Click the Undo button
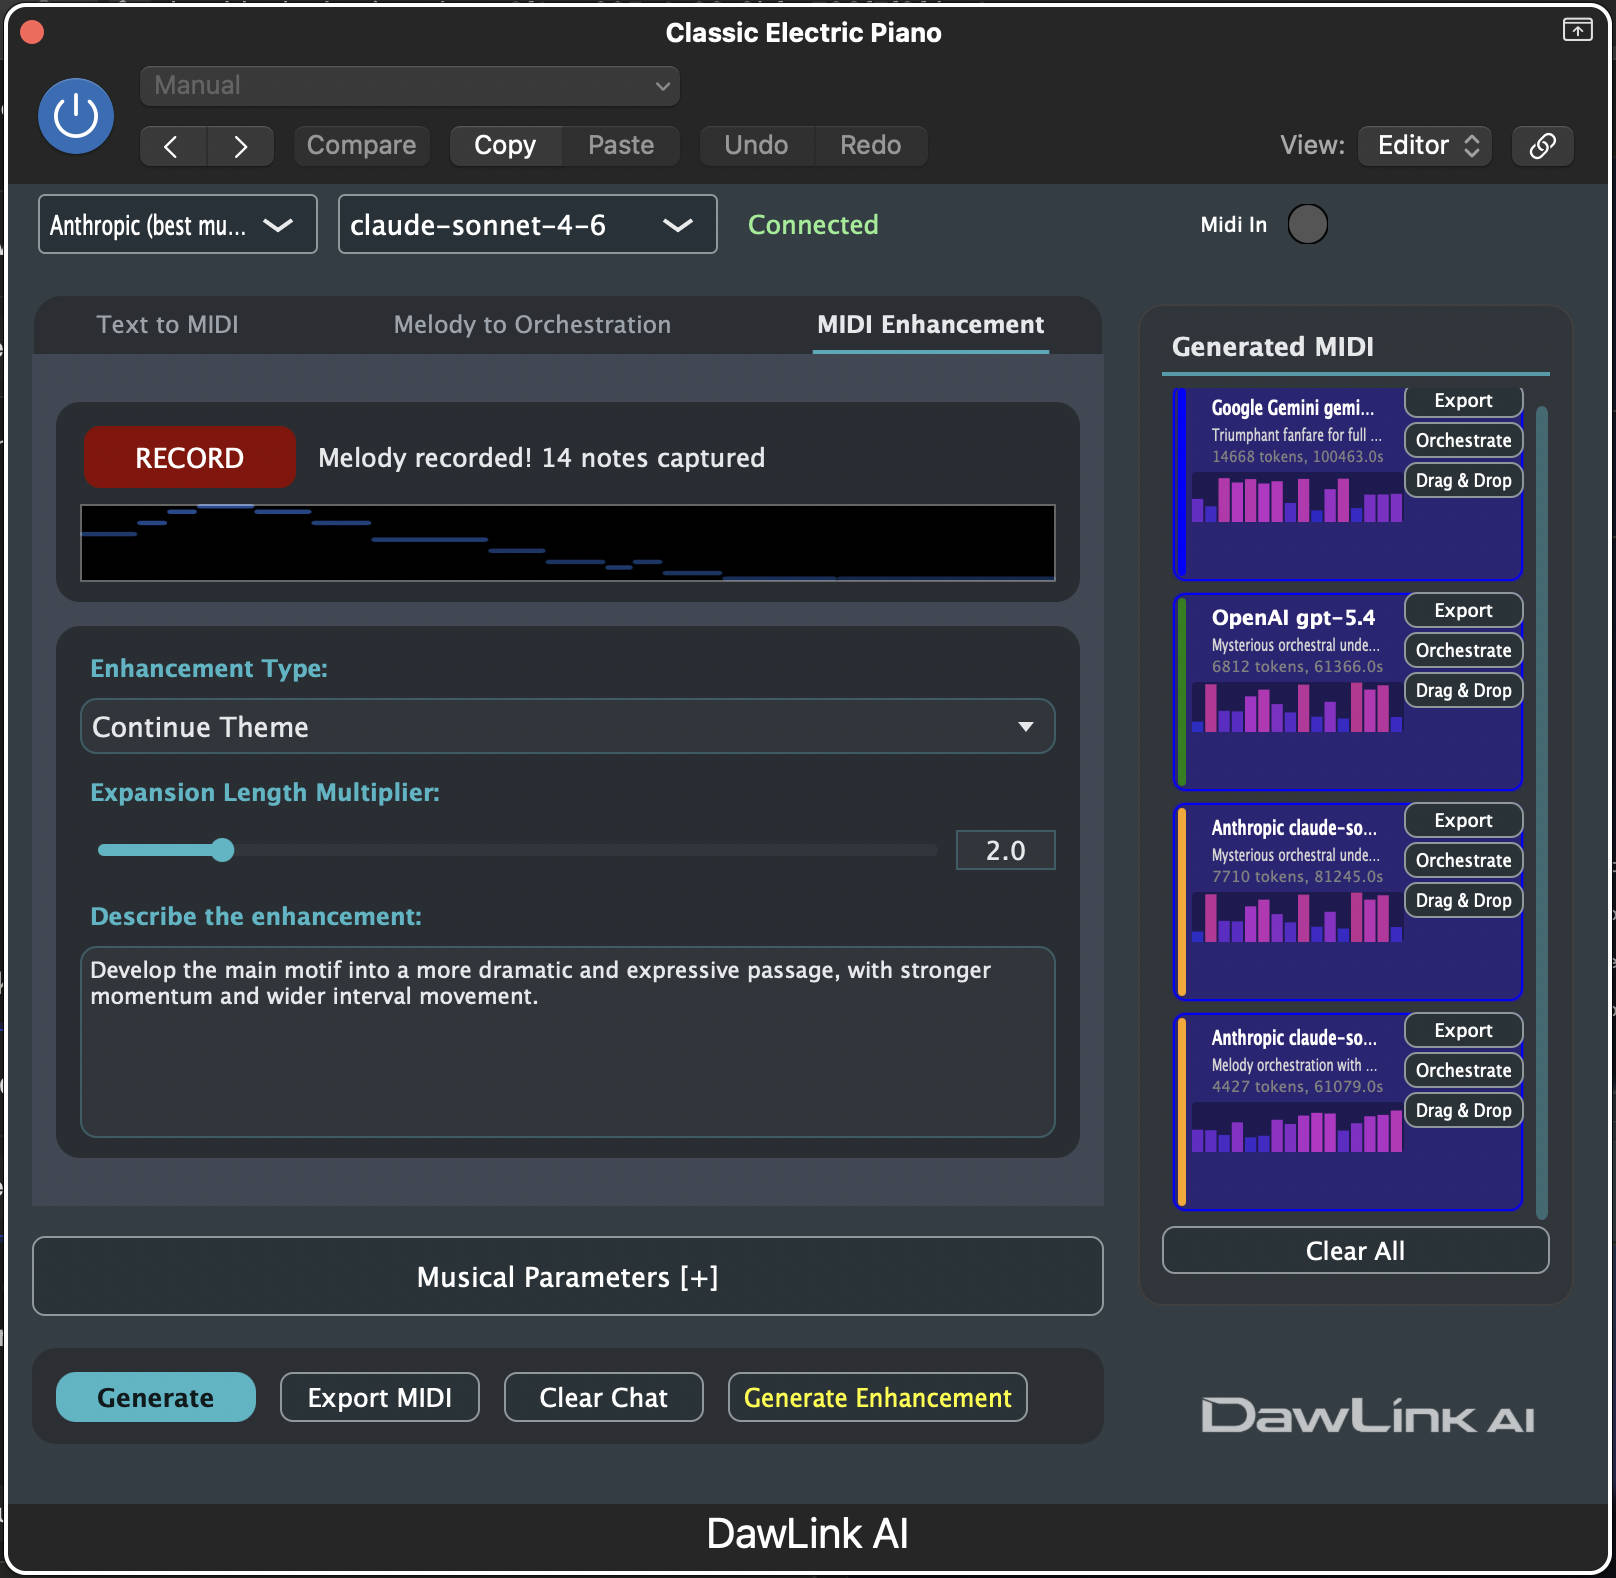Screen dimensions: 1616x1578 (756, 146)
